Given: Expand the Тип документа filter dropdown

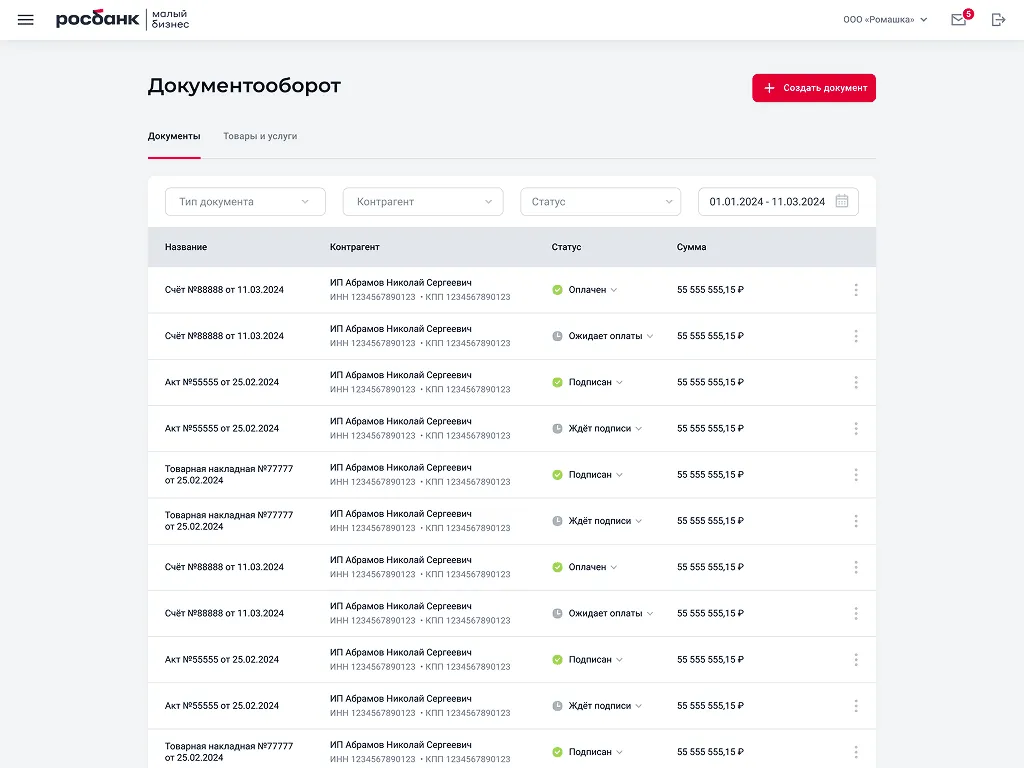Looking at the screenshot, I should (246, 202).
